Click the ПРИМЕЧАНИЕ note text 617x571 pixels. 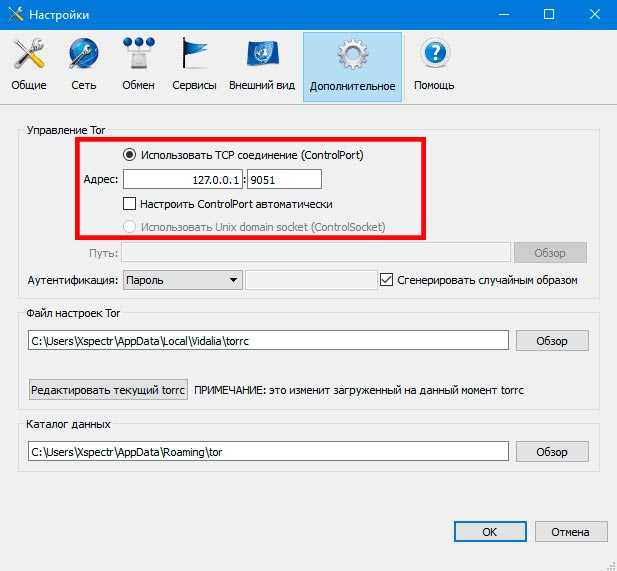point(359,390)
